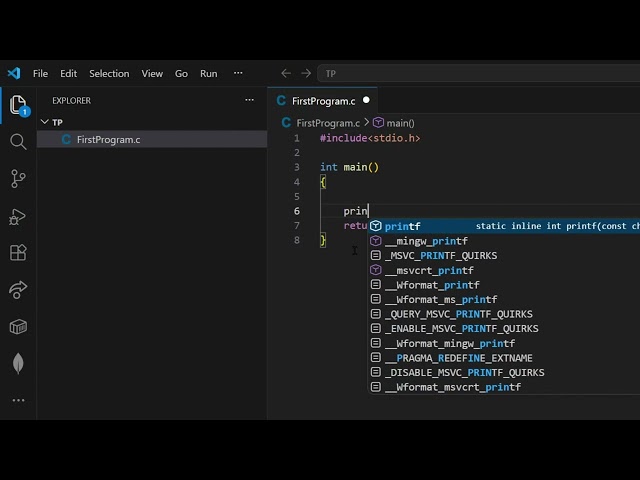Screen dimensions: 640x480
Task: Go forward with the right arrow
Action: [306, 73]
